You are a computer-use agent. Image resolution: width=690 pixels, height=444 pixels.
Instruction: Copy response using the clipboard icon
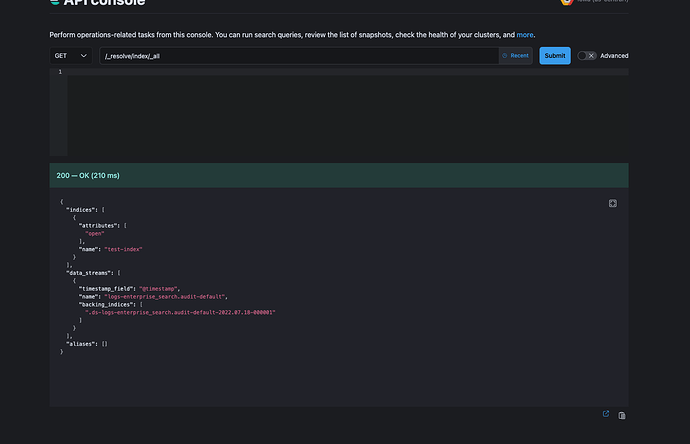tap(622, 415)
